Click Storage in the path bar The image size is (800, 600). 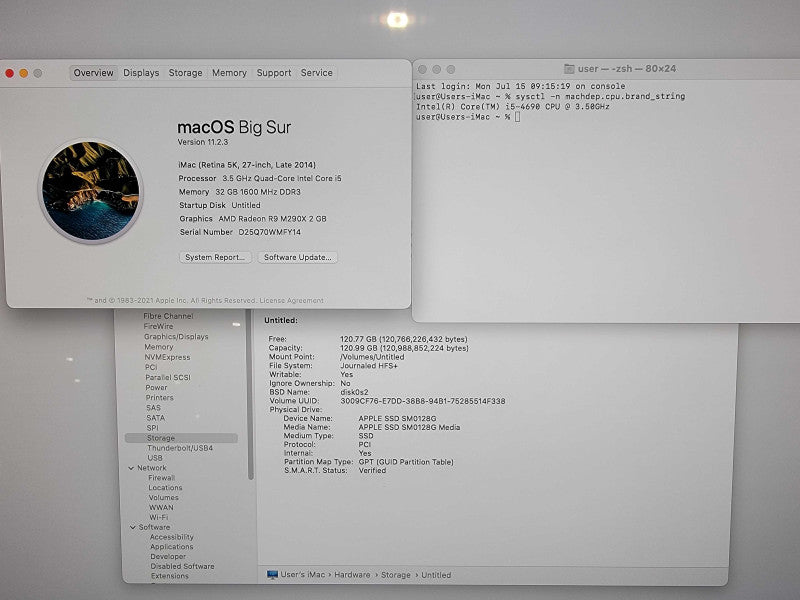tap(395, 575)
